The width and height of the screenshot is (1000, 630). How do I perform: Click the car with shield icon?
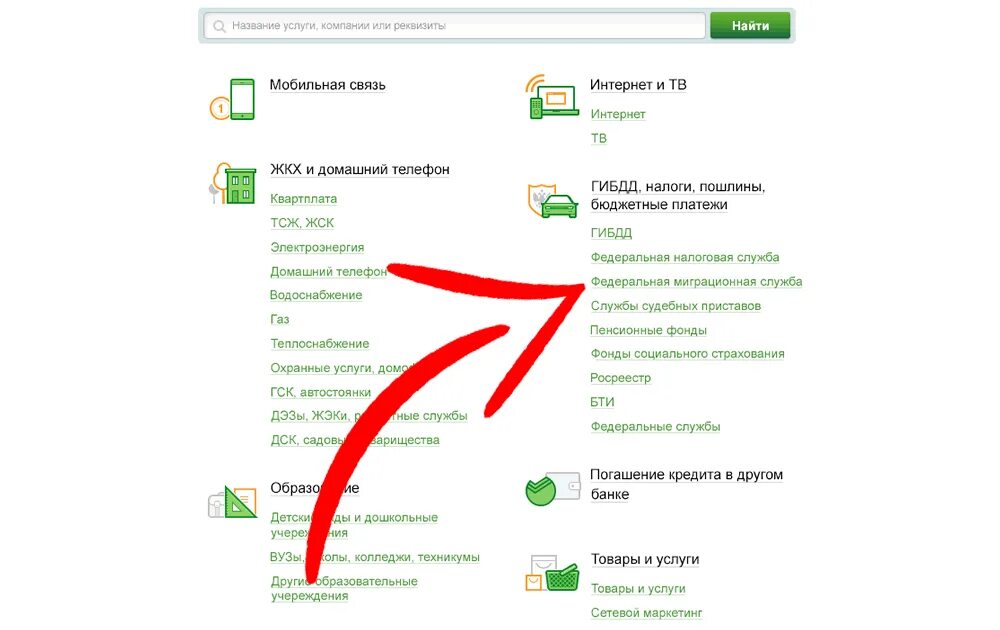point(552,200)
